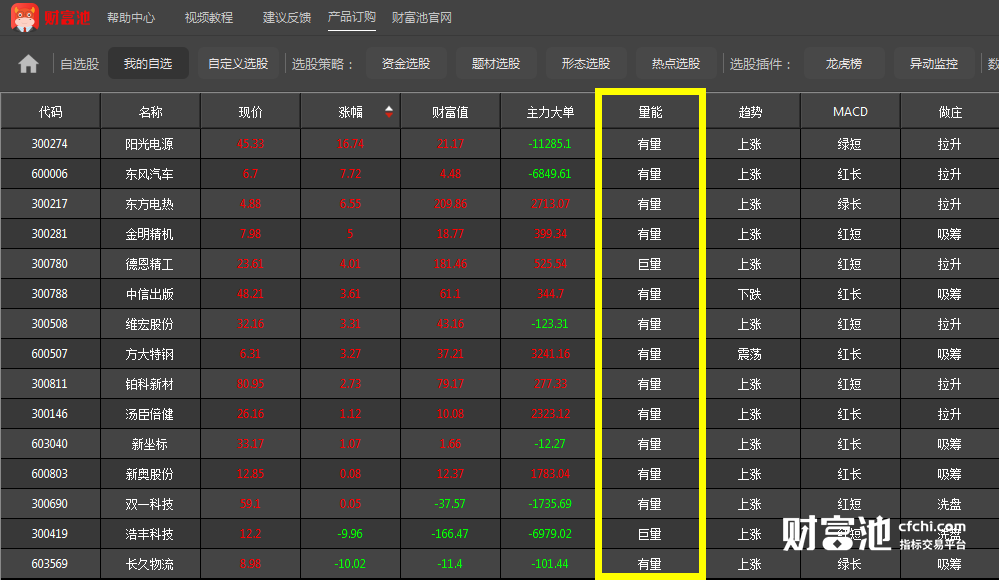This screenshot has height=580, width=999.
Task: Click 主力大单 value -11285.1
Action: click(550, 144)
